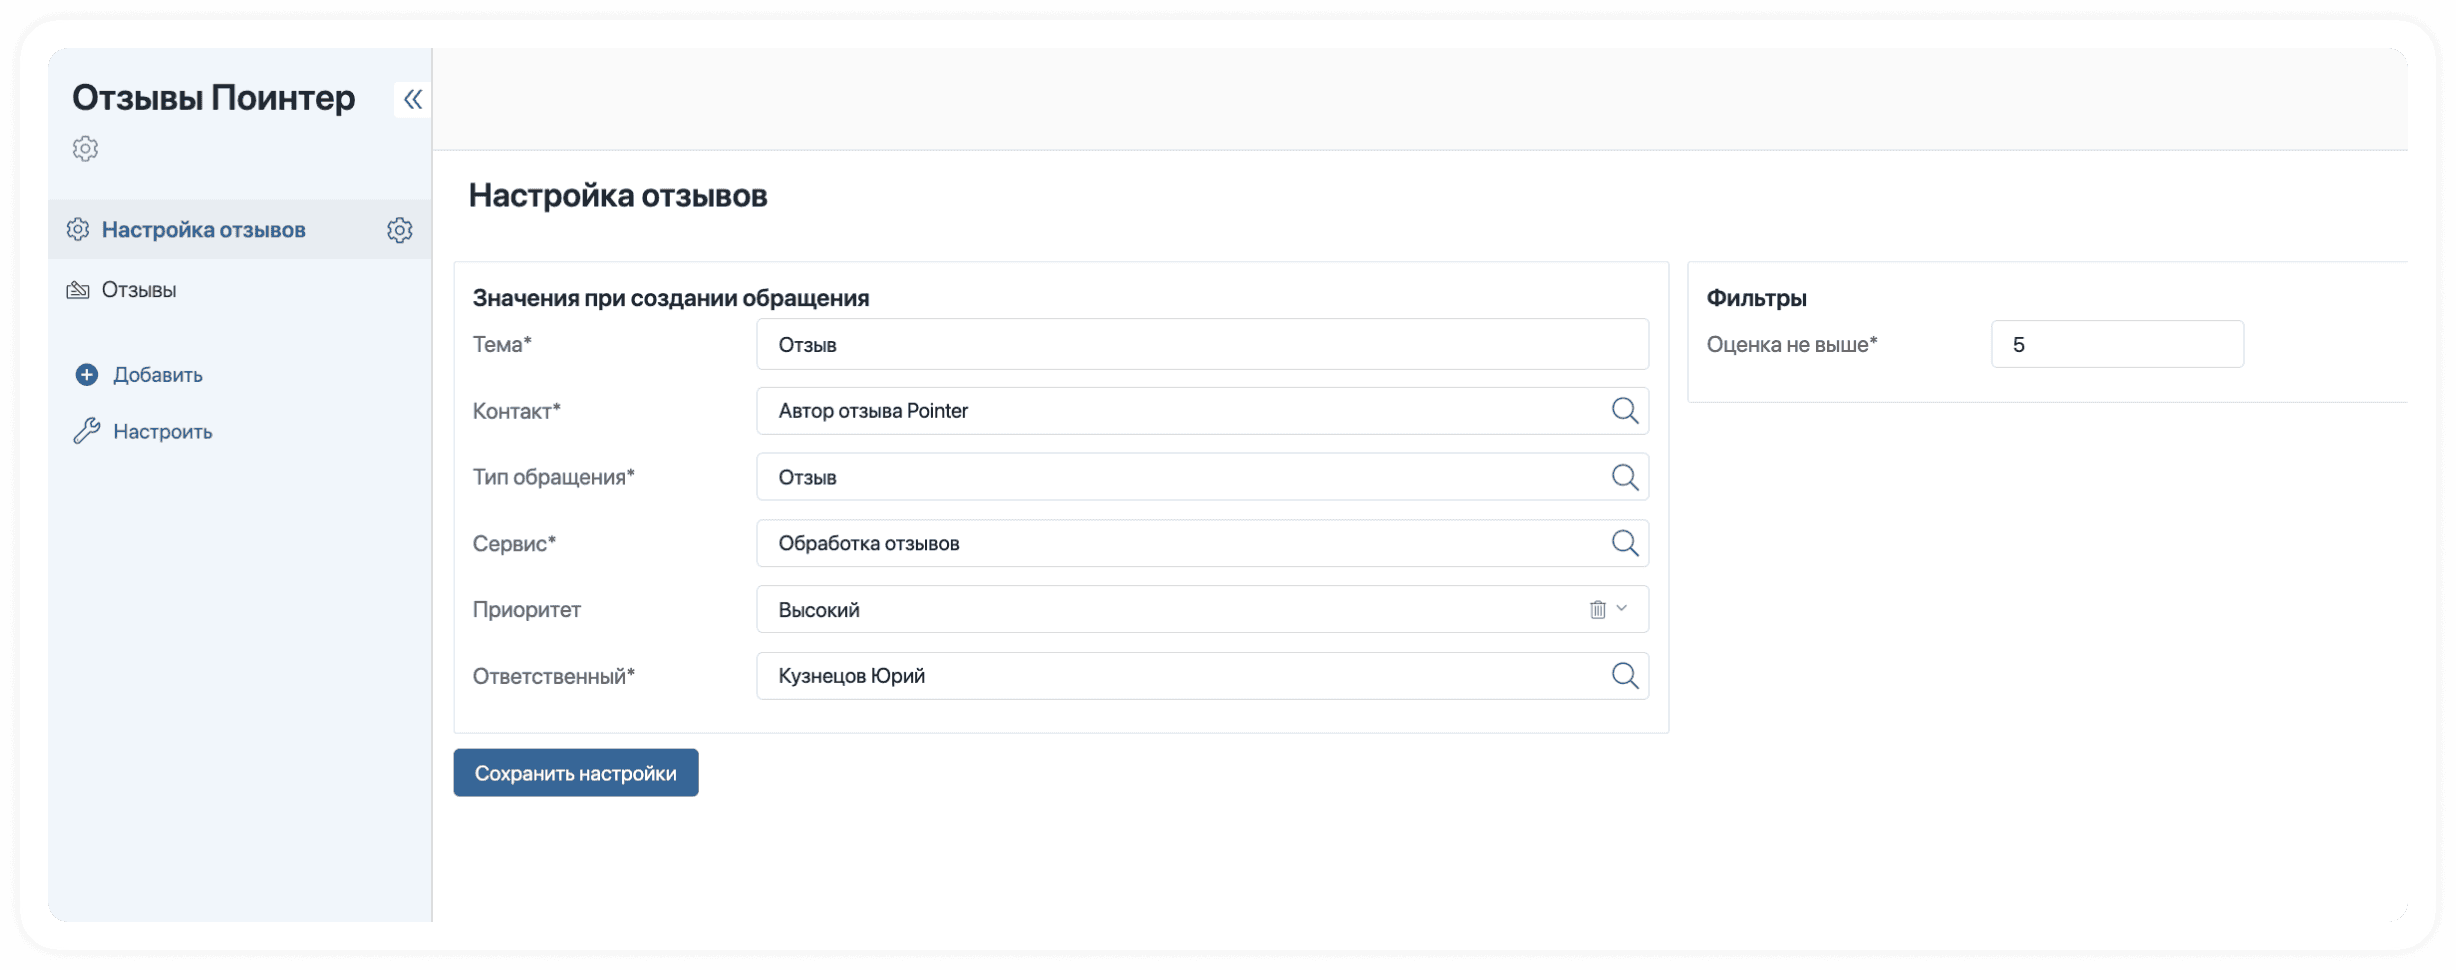2456x970 pixels.
Task: Click the plus icon next to Добавить
Action: click(87, 375)
